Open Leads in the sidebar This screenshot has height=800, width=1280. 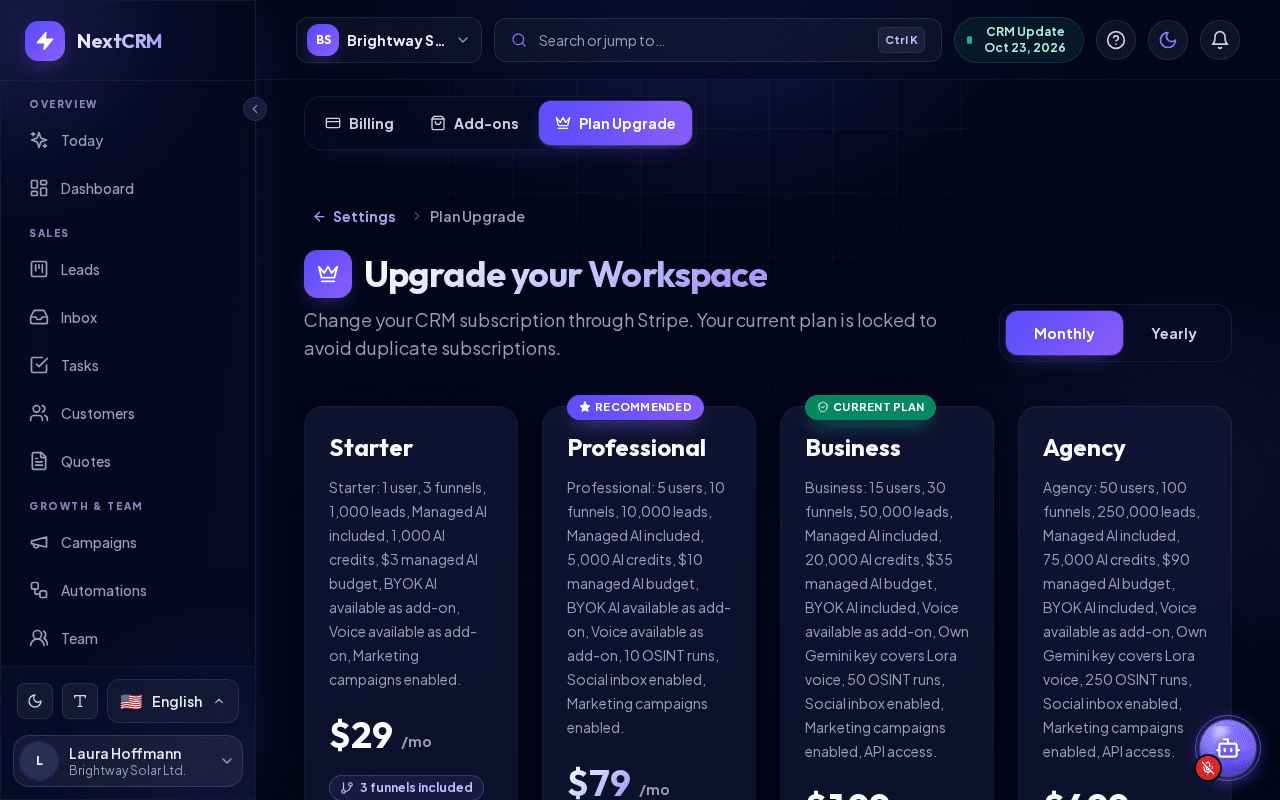[x=128, y=270]
